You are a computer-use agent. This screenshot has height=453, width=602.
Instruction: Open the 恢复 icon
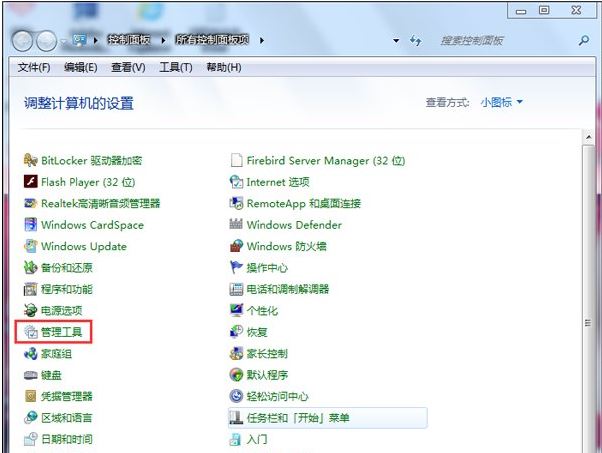[x=236, y=332]
